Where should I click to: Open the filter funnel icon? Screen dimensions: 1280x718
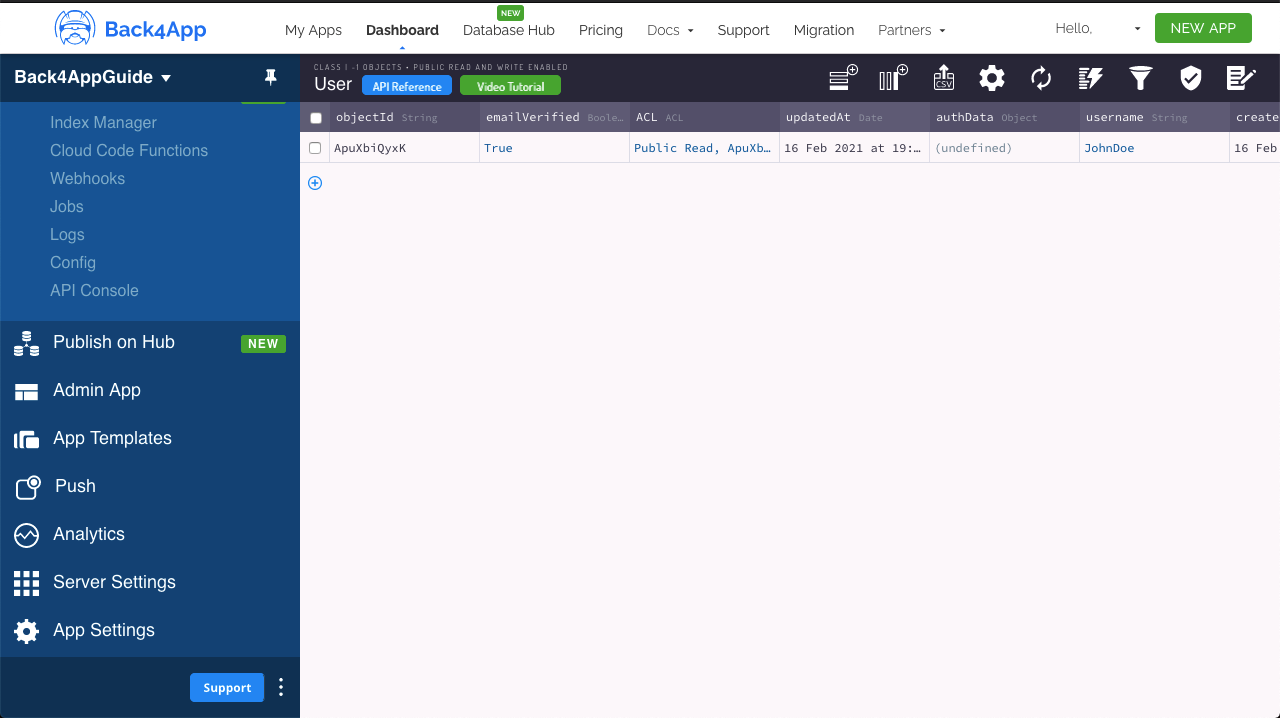pos(1141,78)
